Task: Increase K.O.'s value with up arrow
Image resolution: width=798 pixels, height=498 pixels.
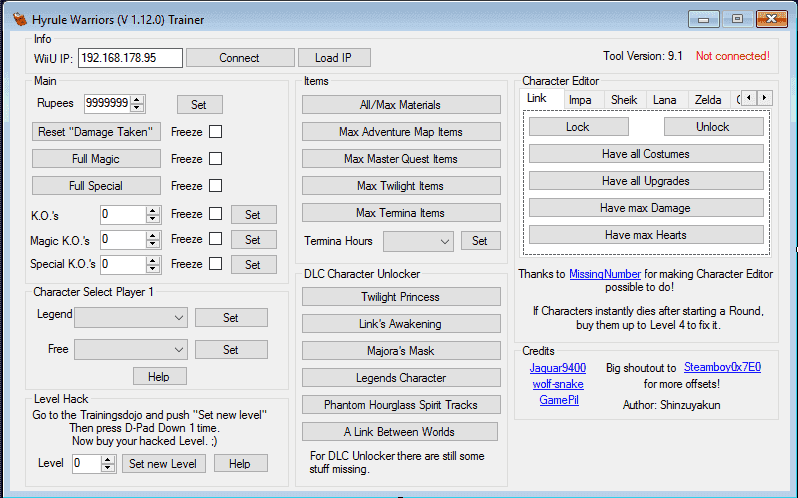Action: point(153,210)
